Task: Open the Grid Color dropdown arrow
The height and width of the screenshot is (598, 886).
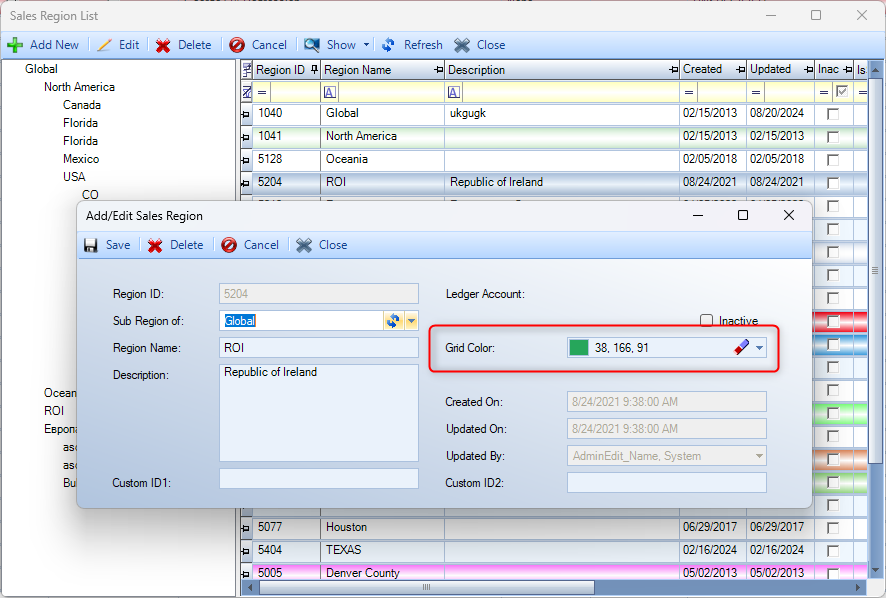Action: 759,348
